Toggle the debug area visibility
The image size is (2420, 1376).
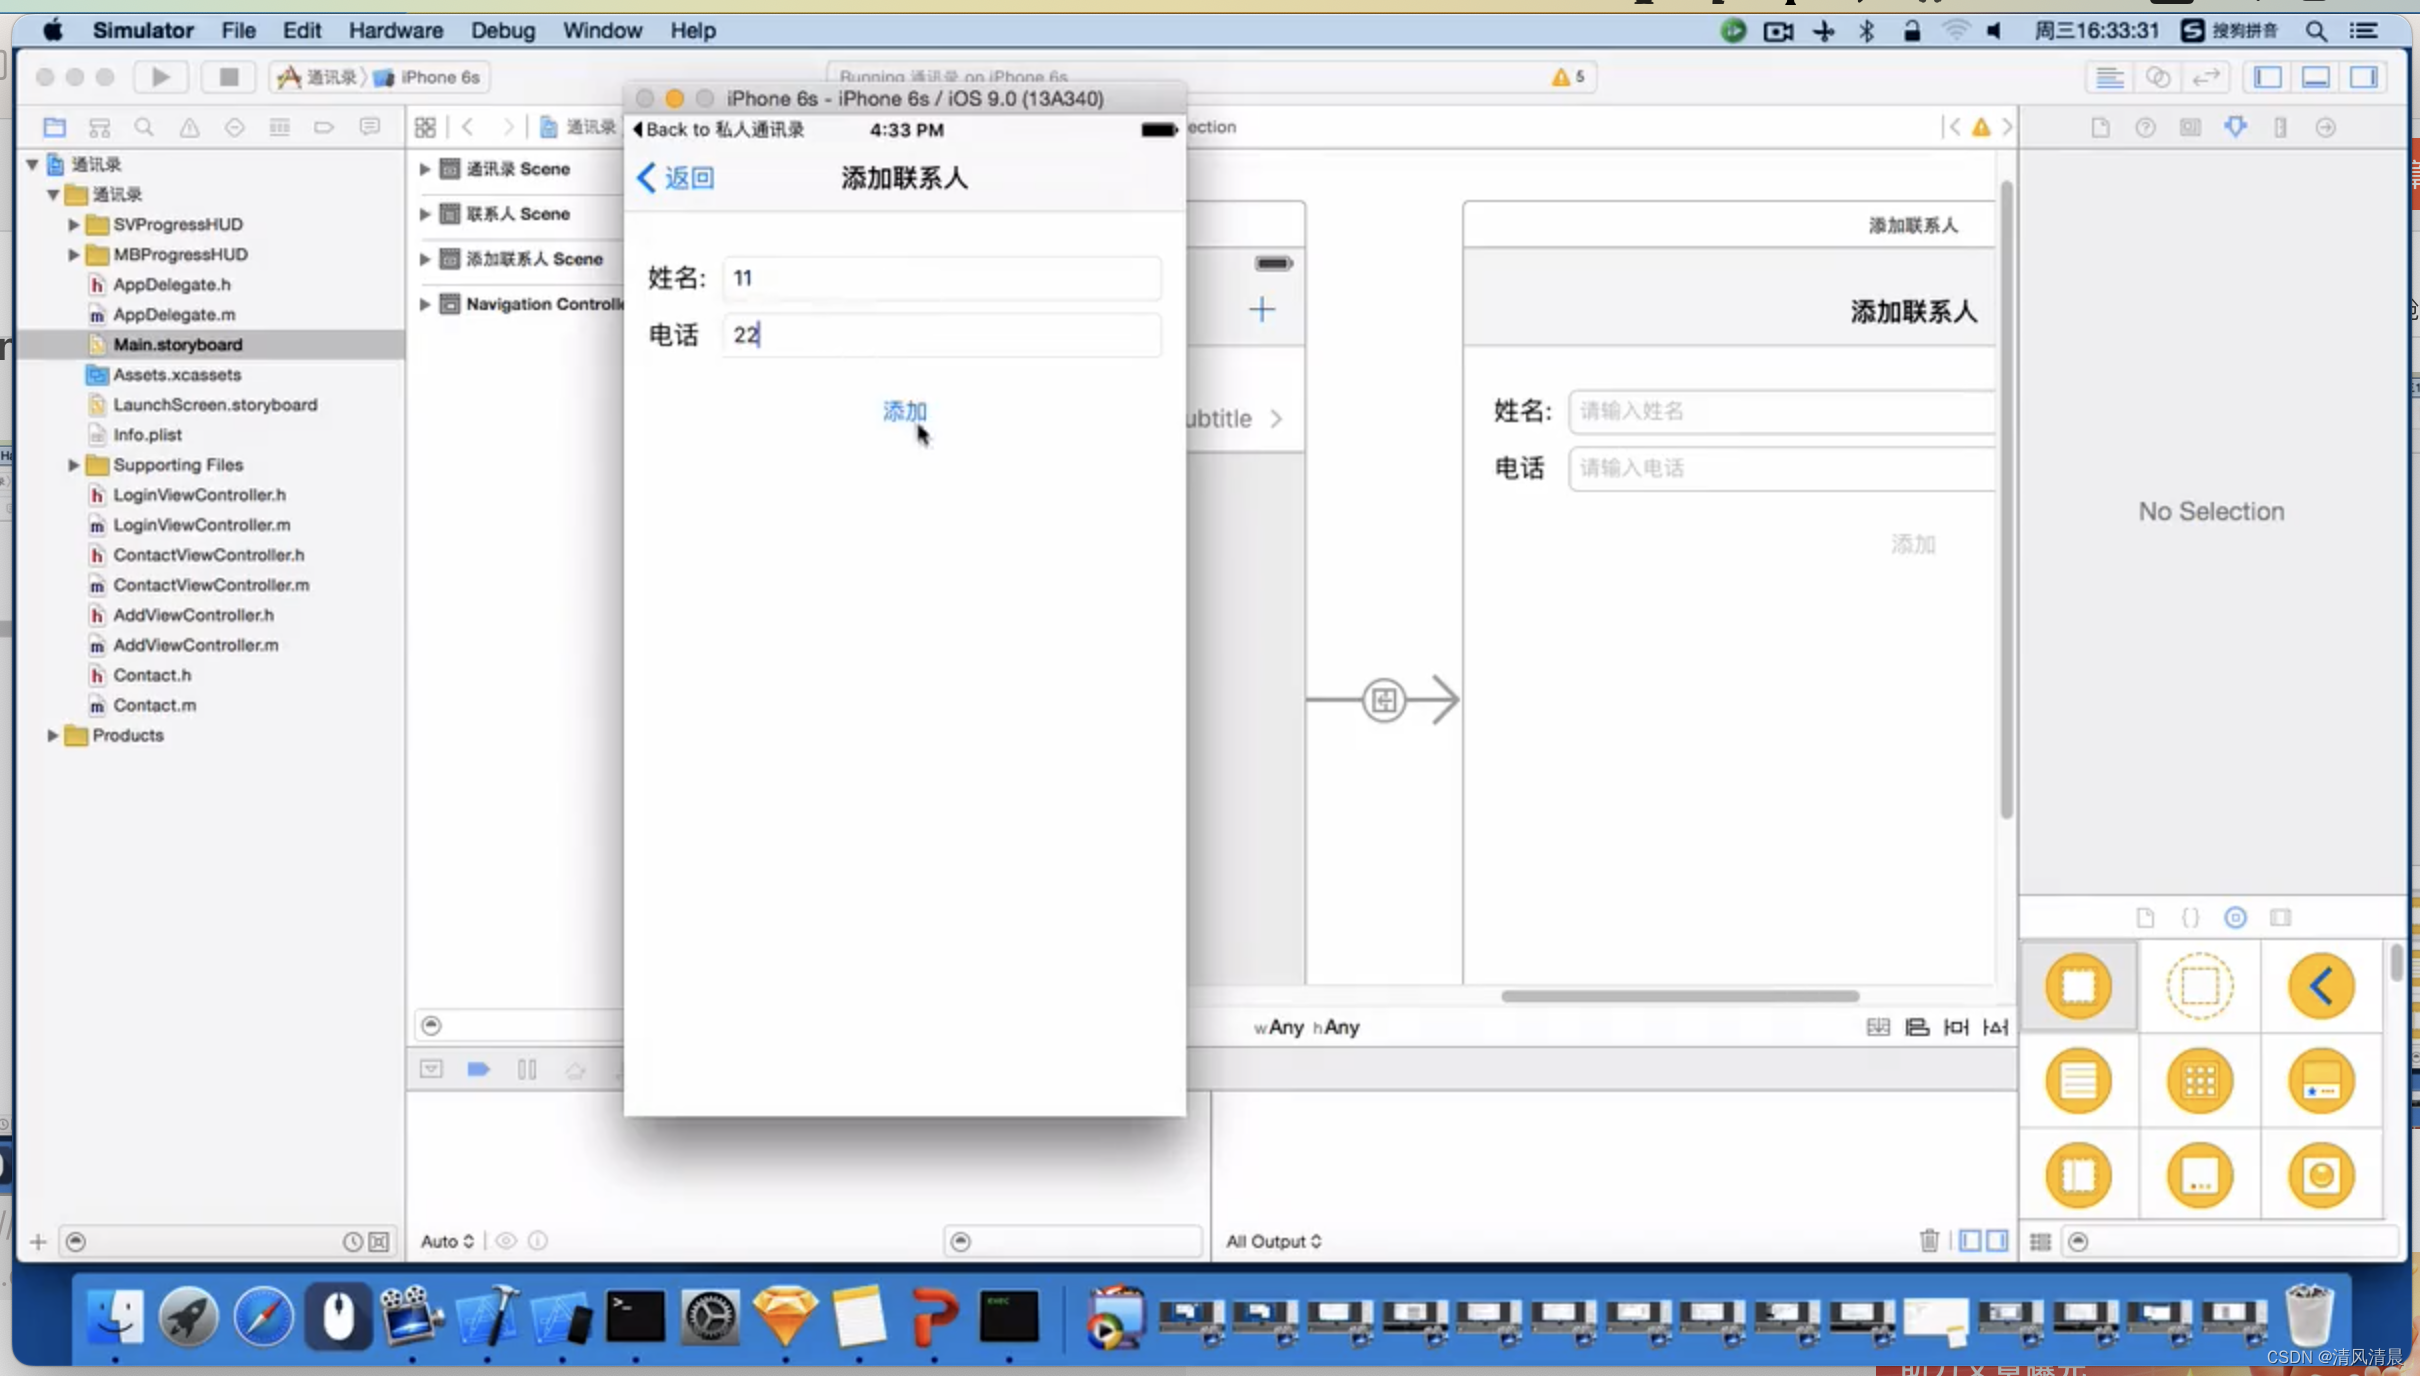click(x=2315, y=77)
